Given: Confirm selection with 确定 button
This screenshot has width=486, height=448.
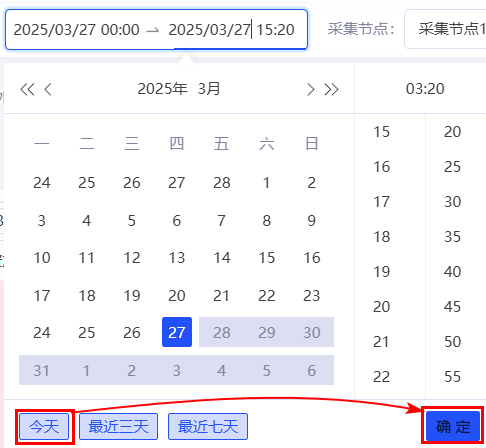Looking at the screenshot, I should click(453, 426).
